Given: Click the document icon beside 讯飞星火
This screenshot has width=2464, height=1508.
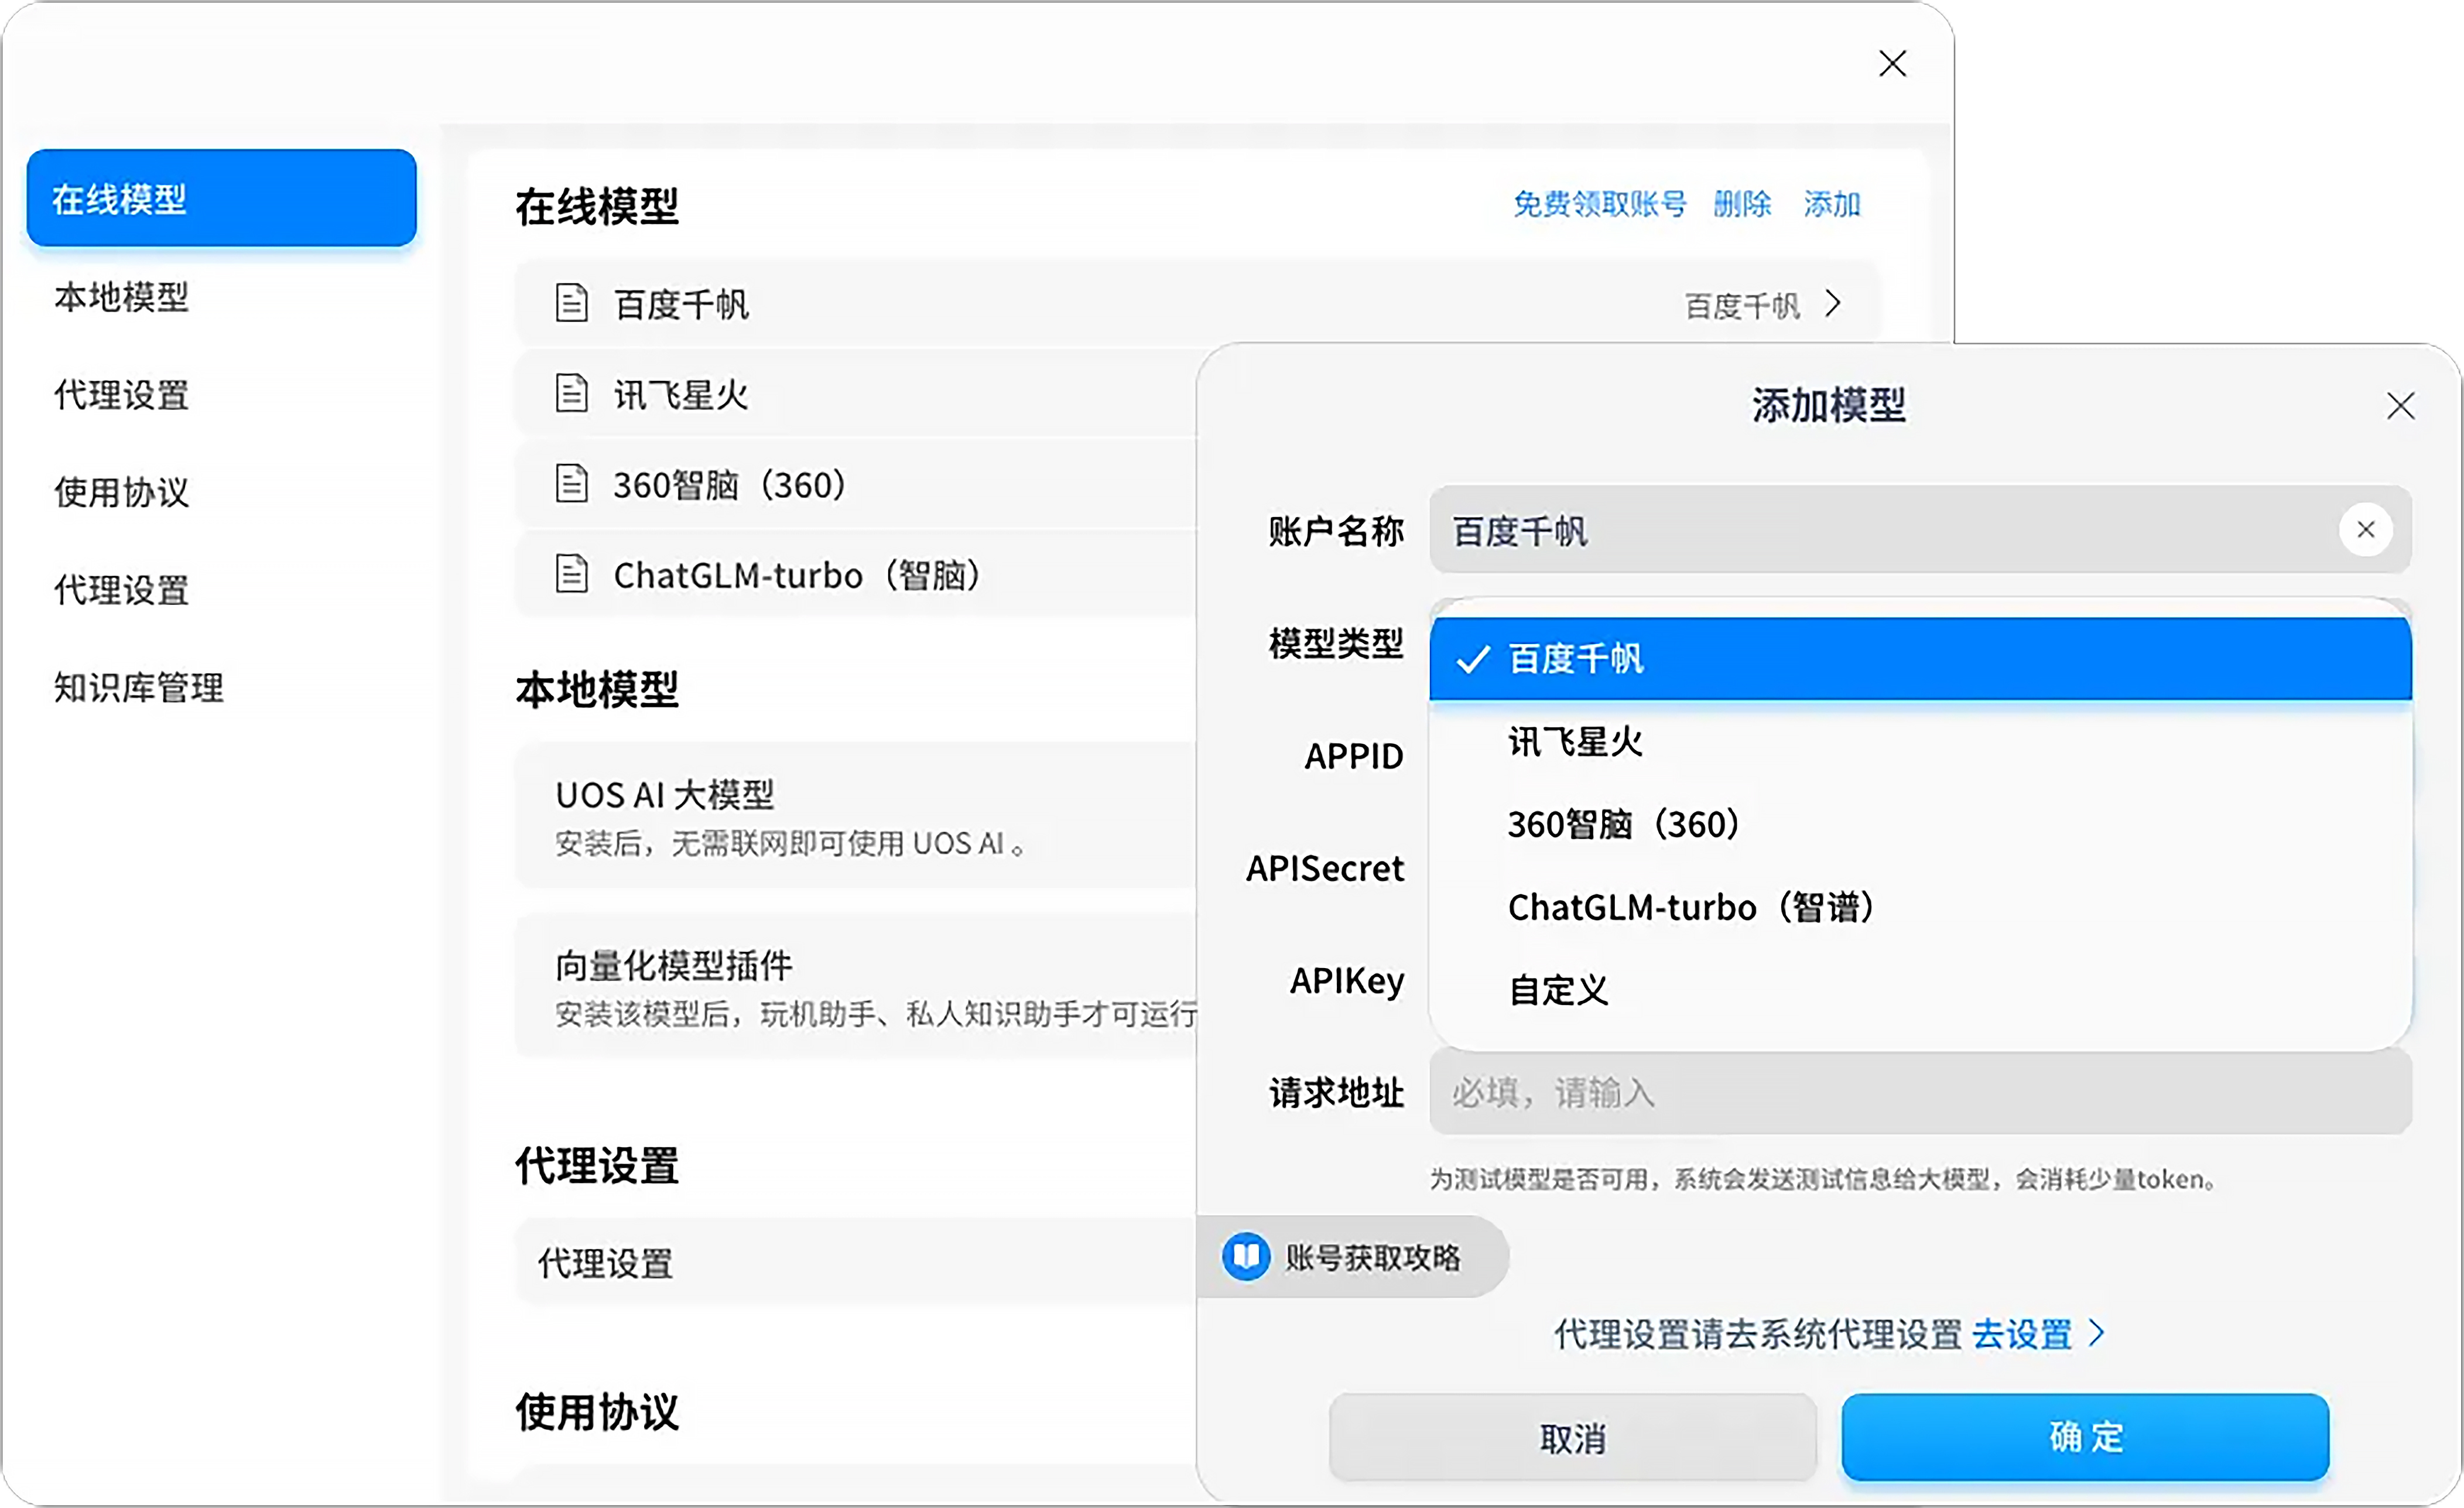Looking at the screenshot, I should point(571,393).
